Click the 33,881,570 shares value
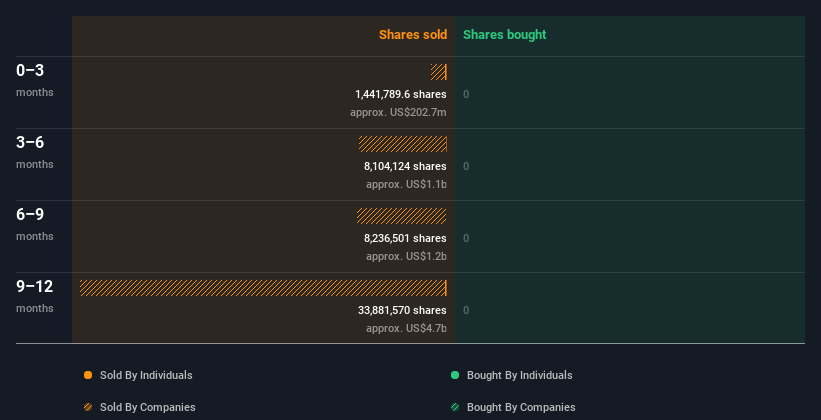Screen dimensions: 821x420 point(402,310)
